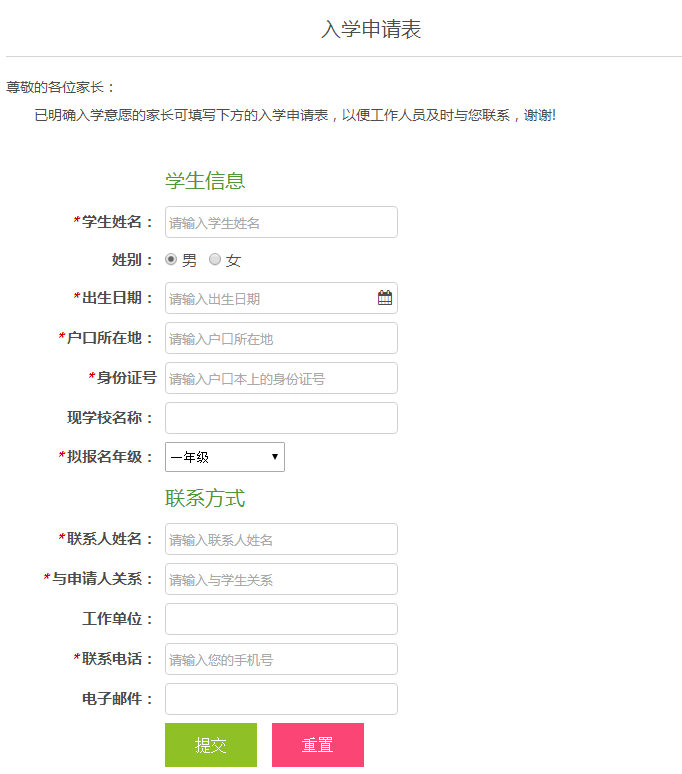Click the 联系人姓名 input field
This screenshot has height=774, width=682.
281,539
